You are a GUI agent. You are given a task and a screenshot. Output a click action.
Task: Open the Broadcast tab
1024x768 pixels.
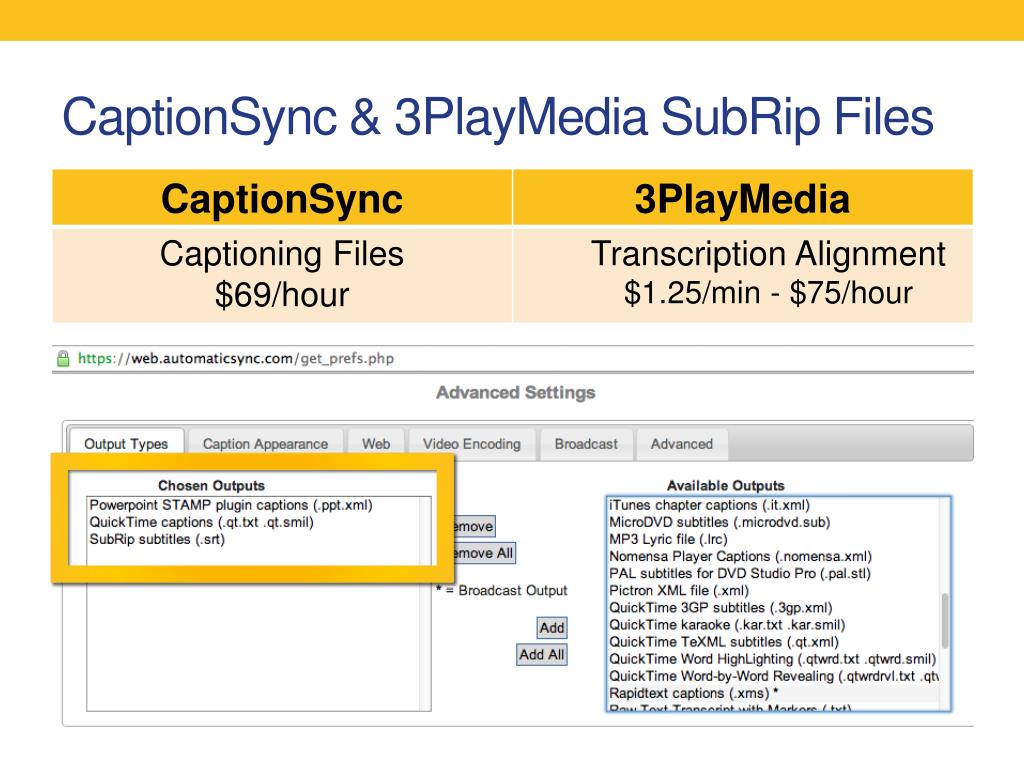[x=586, y=444]
